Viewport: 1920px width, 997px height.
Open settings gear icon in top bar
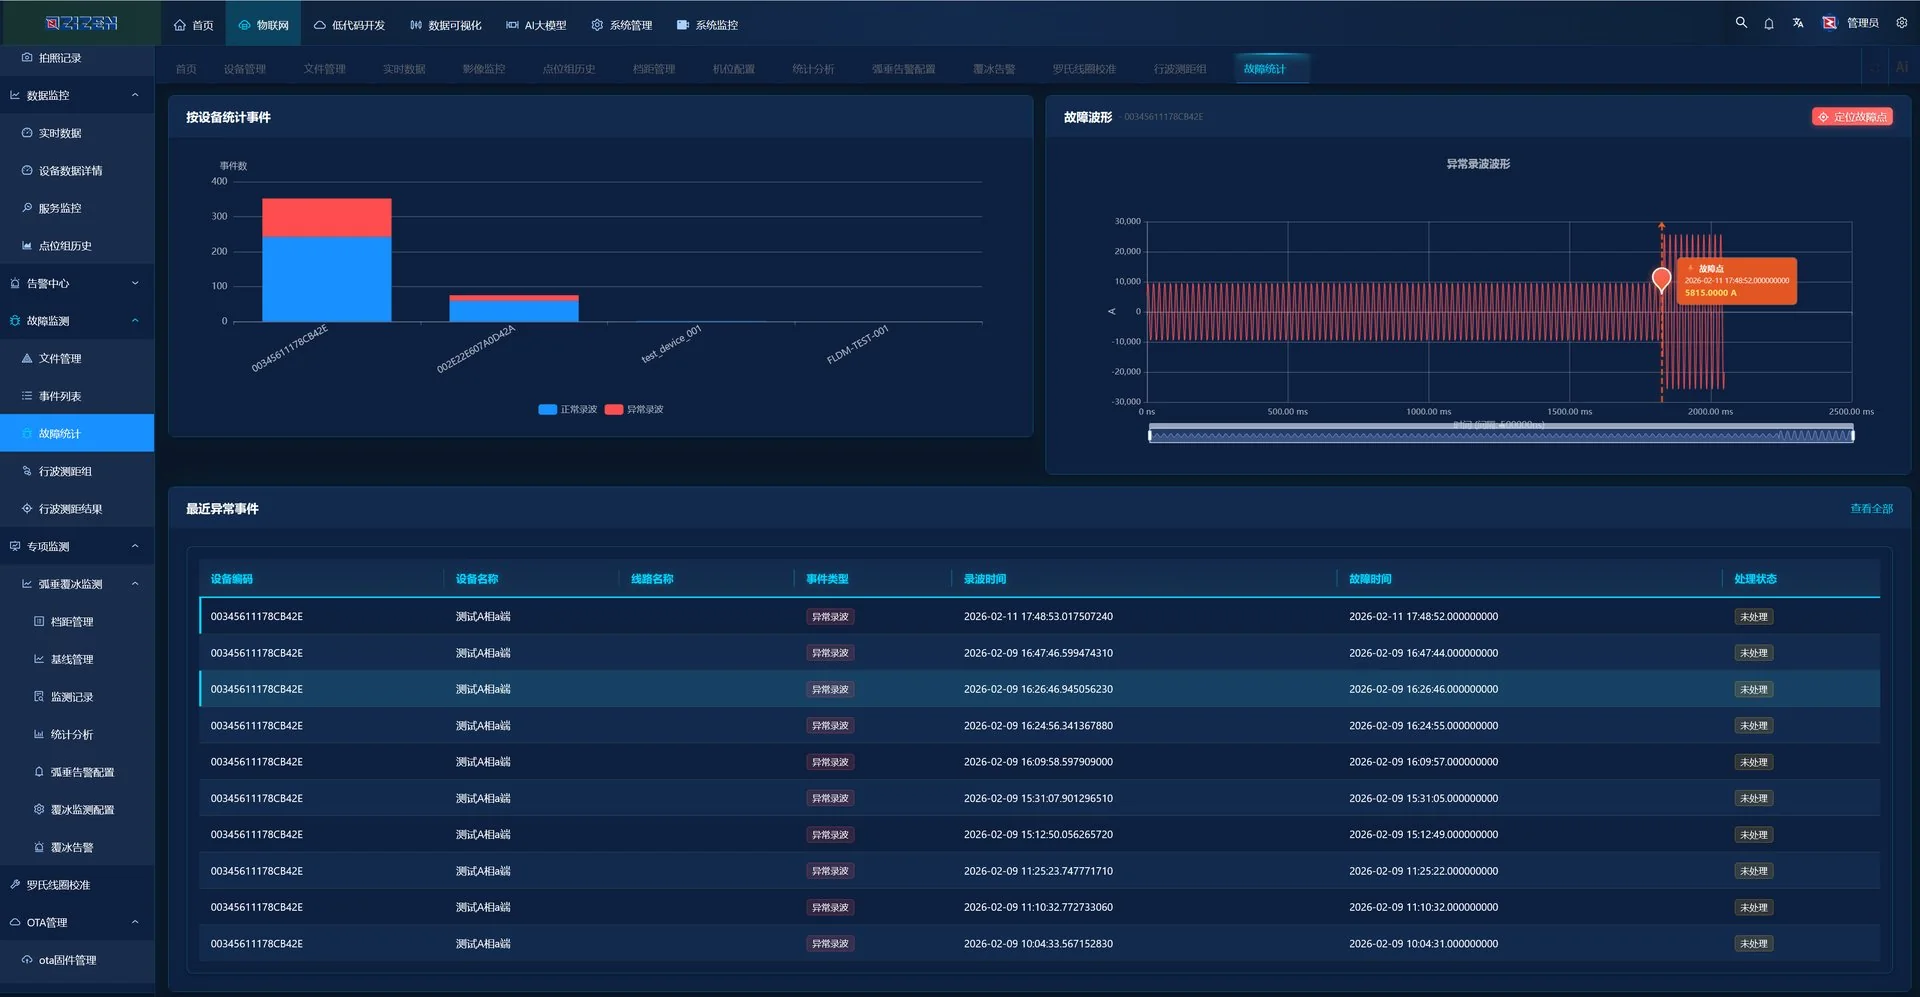(1901, 23)
